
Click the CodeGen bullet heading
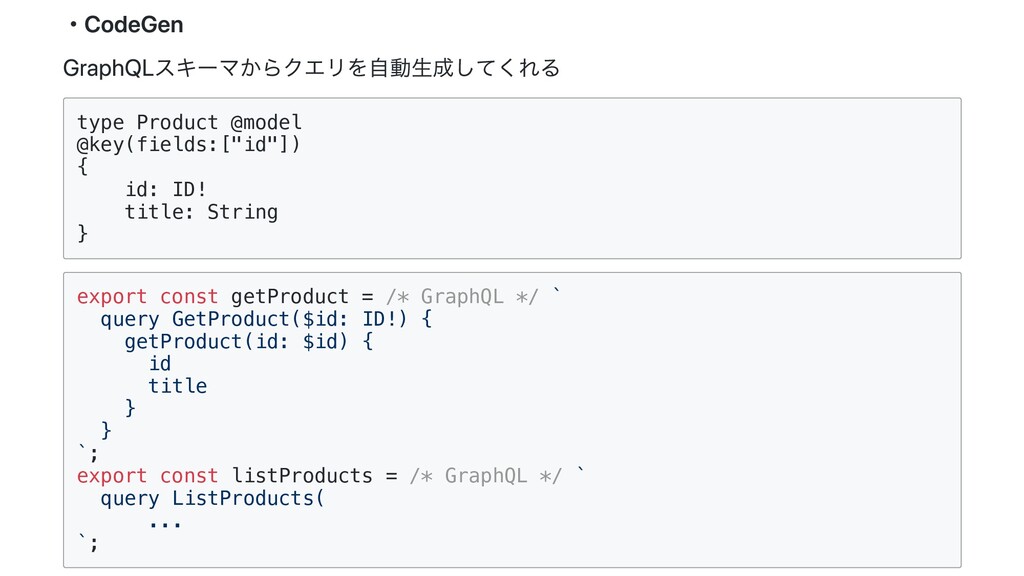coord(127,25)
